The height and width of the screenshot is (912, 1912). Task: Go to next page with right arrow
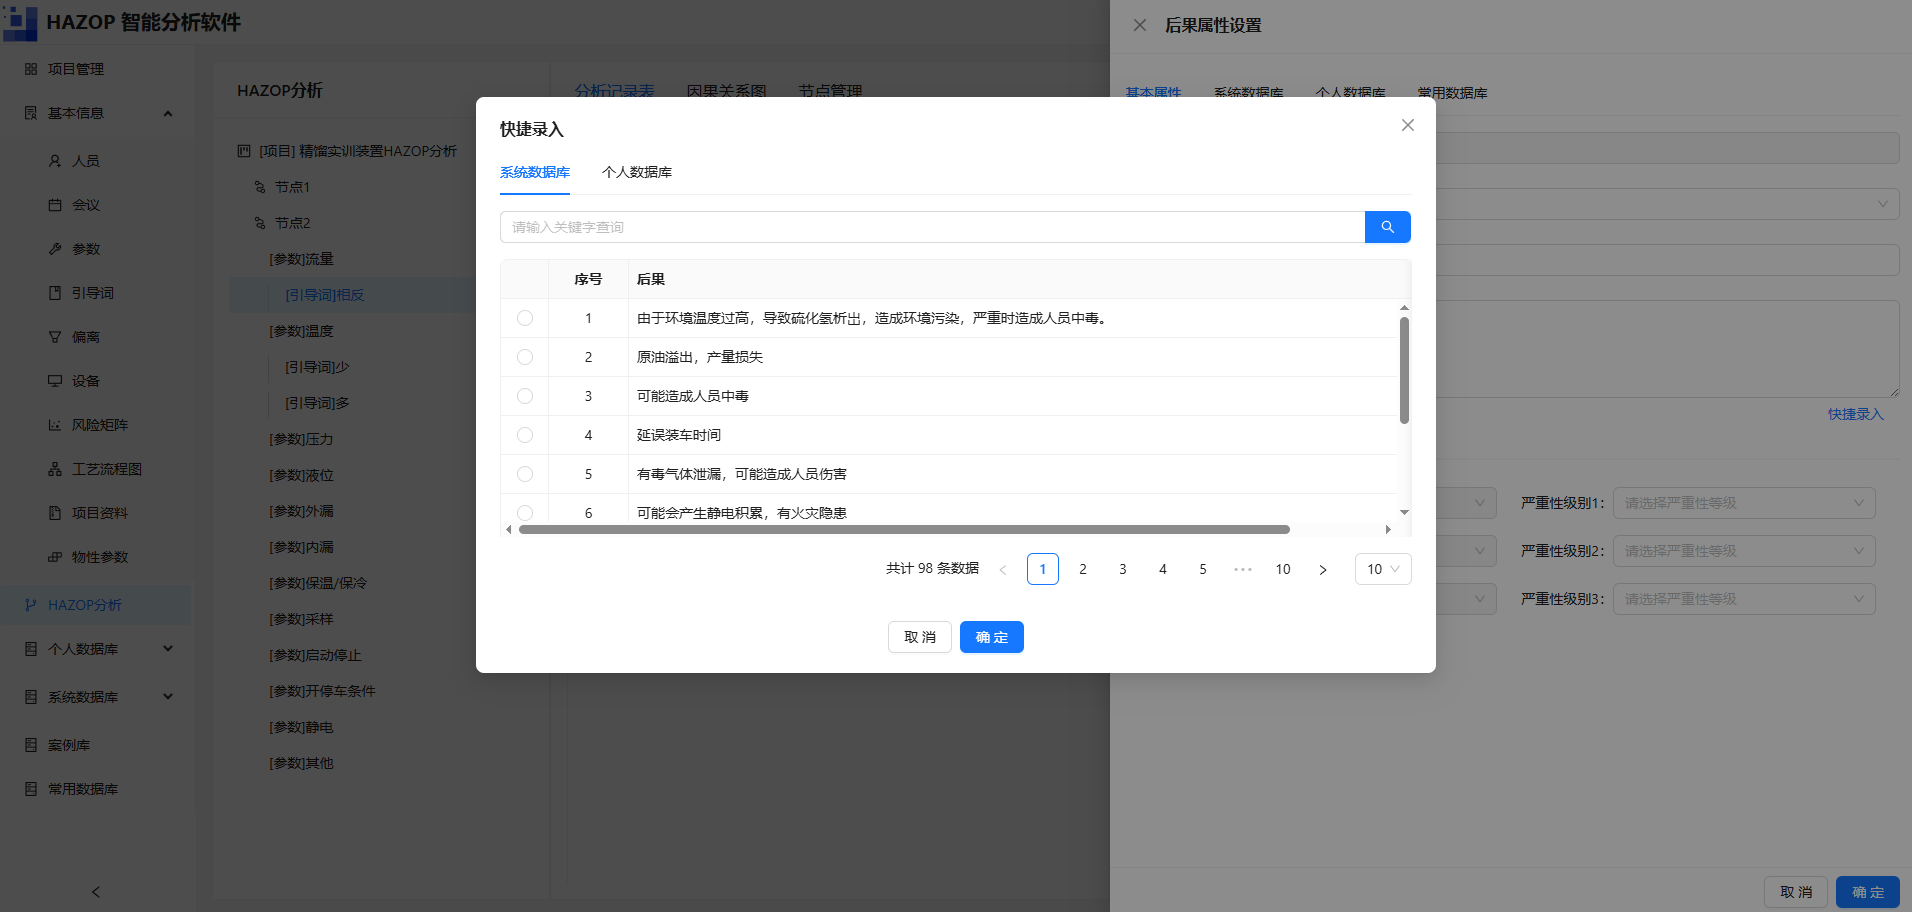click(x=1323, y=569)
